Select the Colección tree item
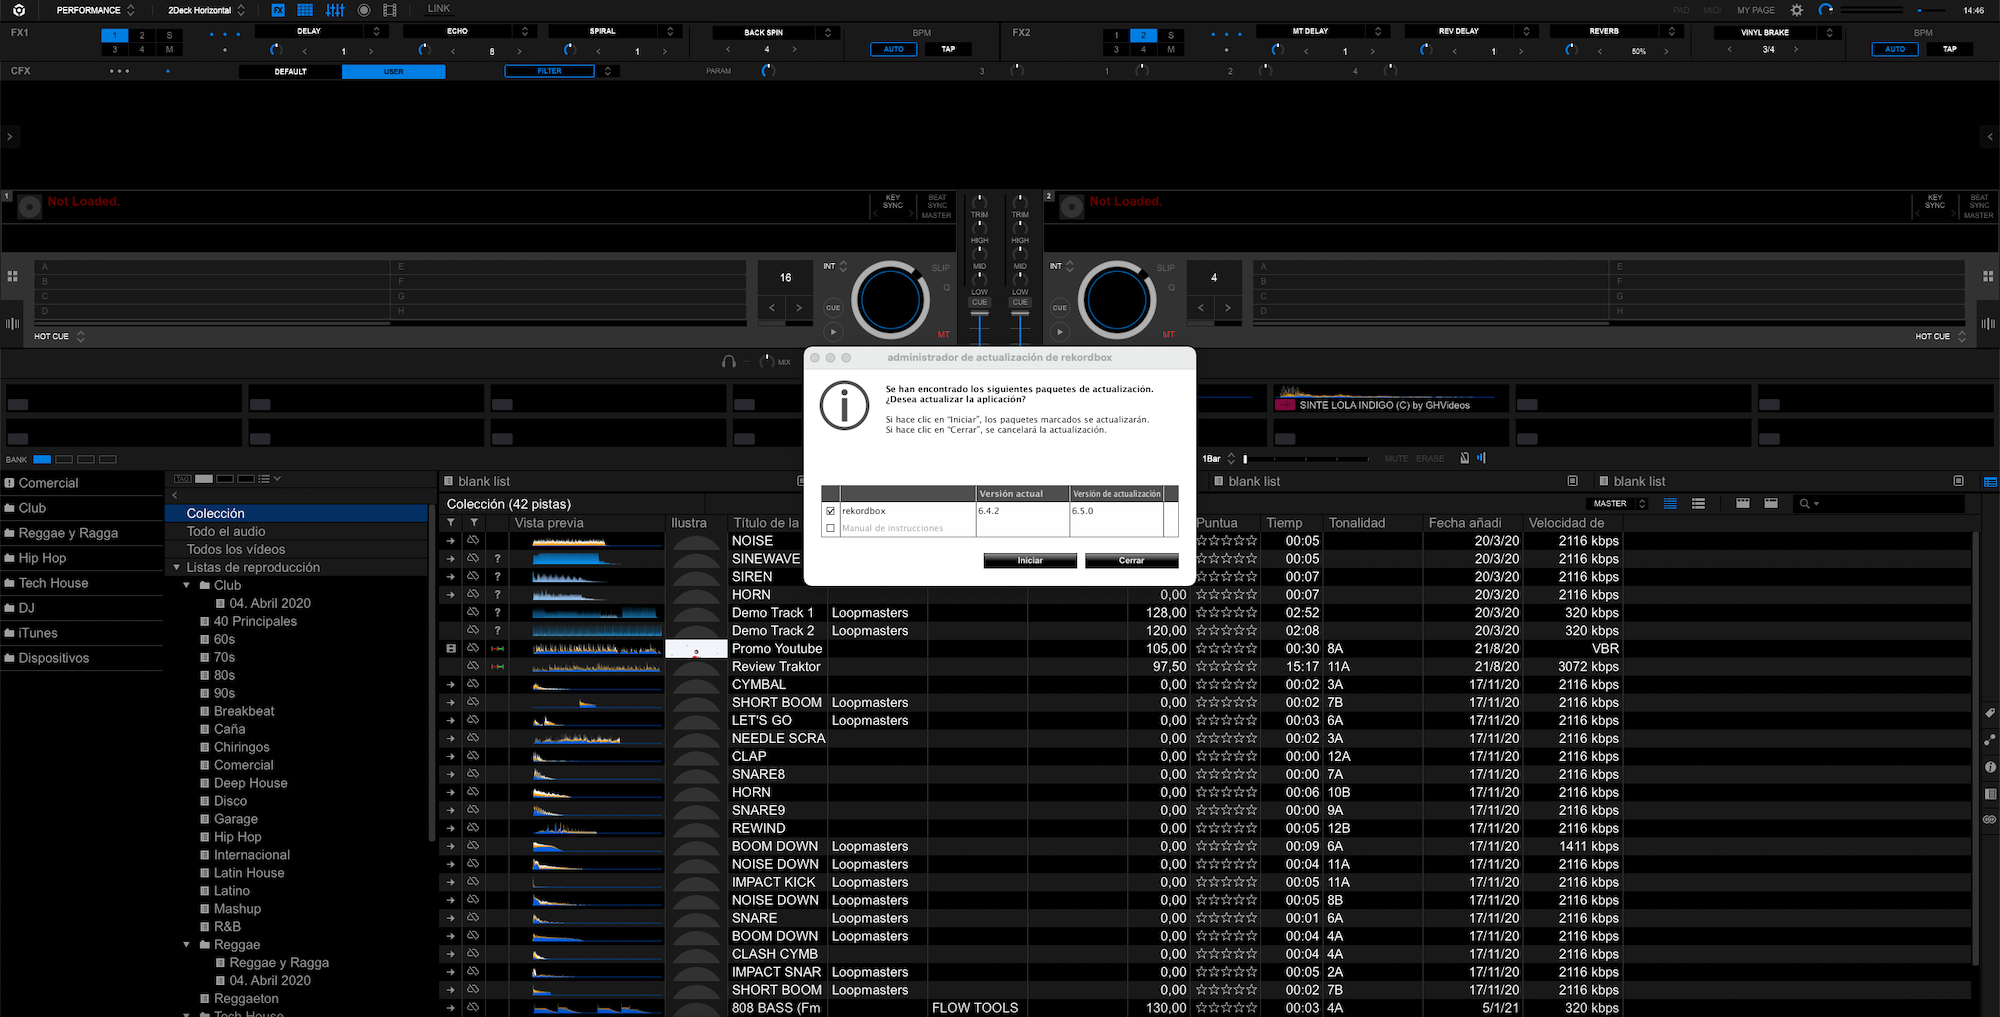 pos(297,513)
